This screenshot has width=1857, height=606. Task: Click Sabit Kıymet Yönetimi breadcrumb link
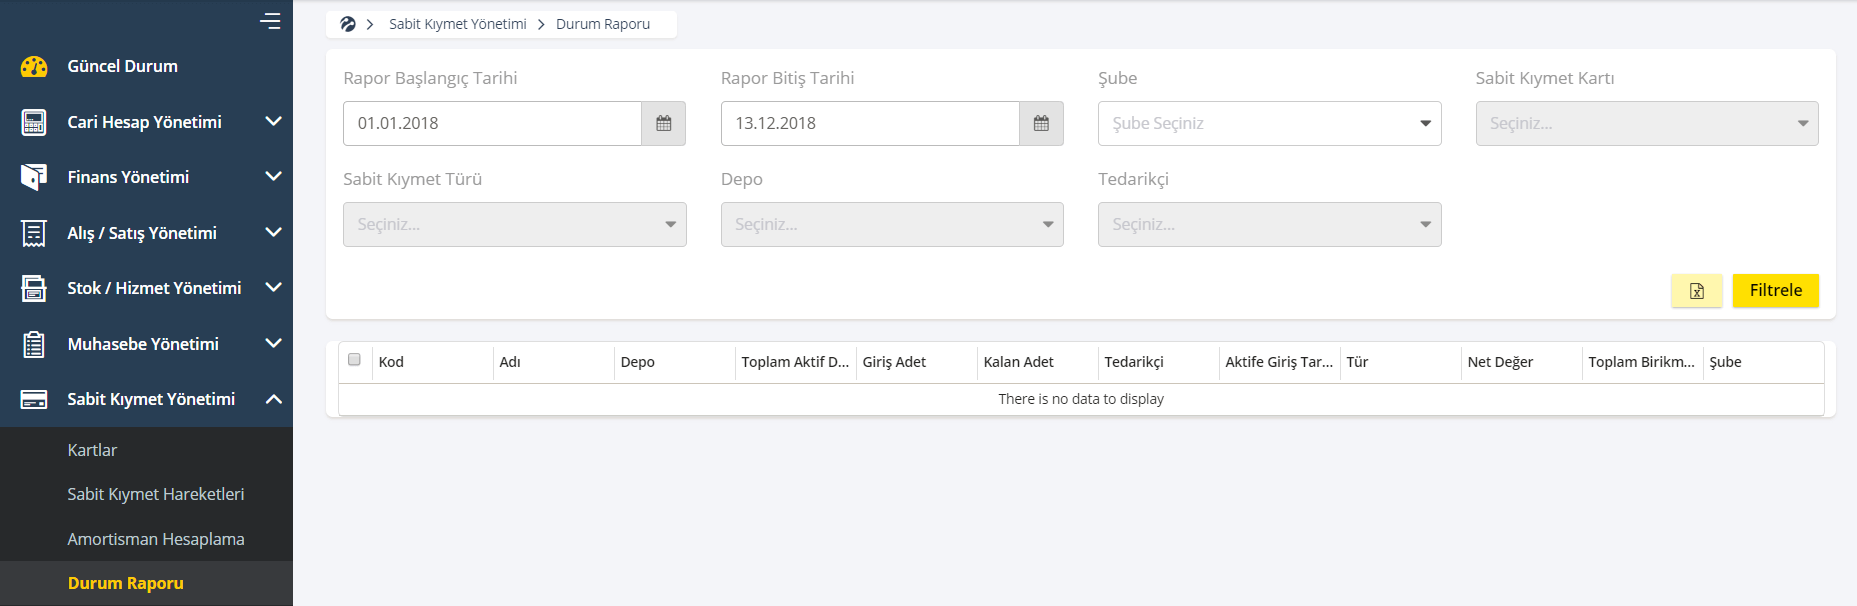point(458,24)
